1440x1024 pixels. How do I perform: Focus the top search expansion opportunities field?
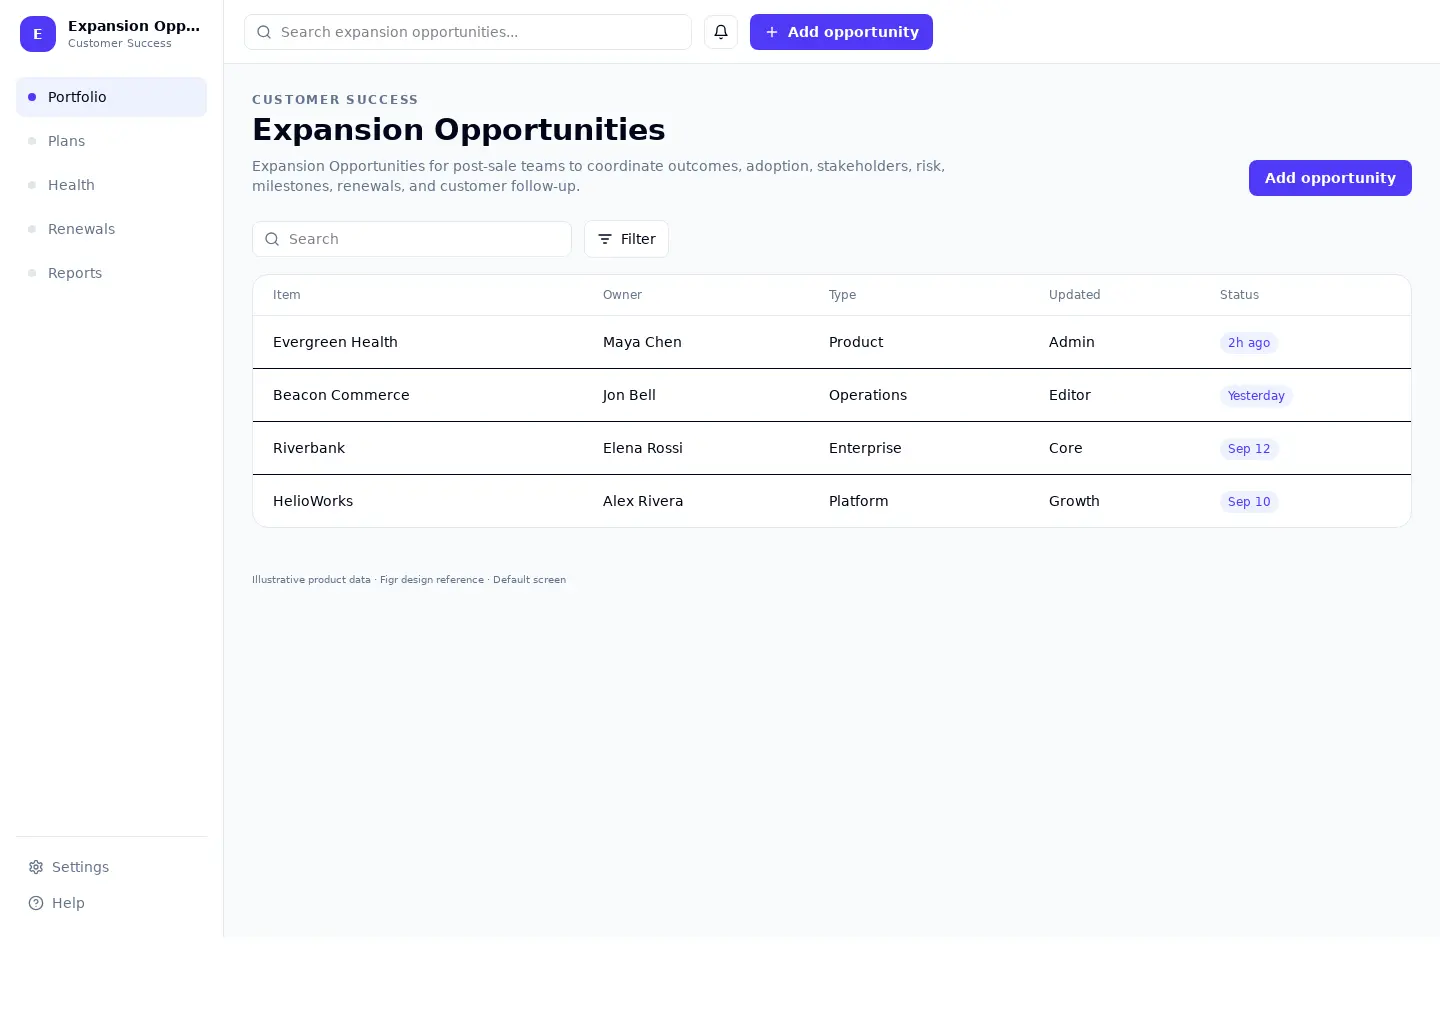(468, 32)
